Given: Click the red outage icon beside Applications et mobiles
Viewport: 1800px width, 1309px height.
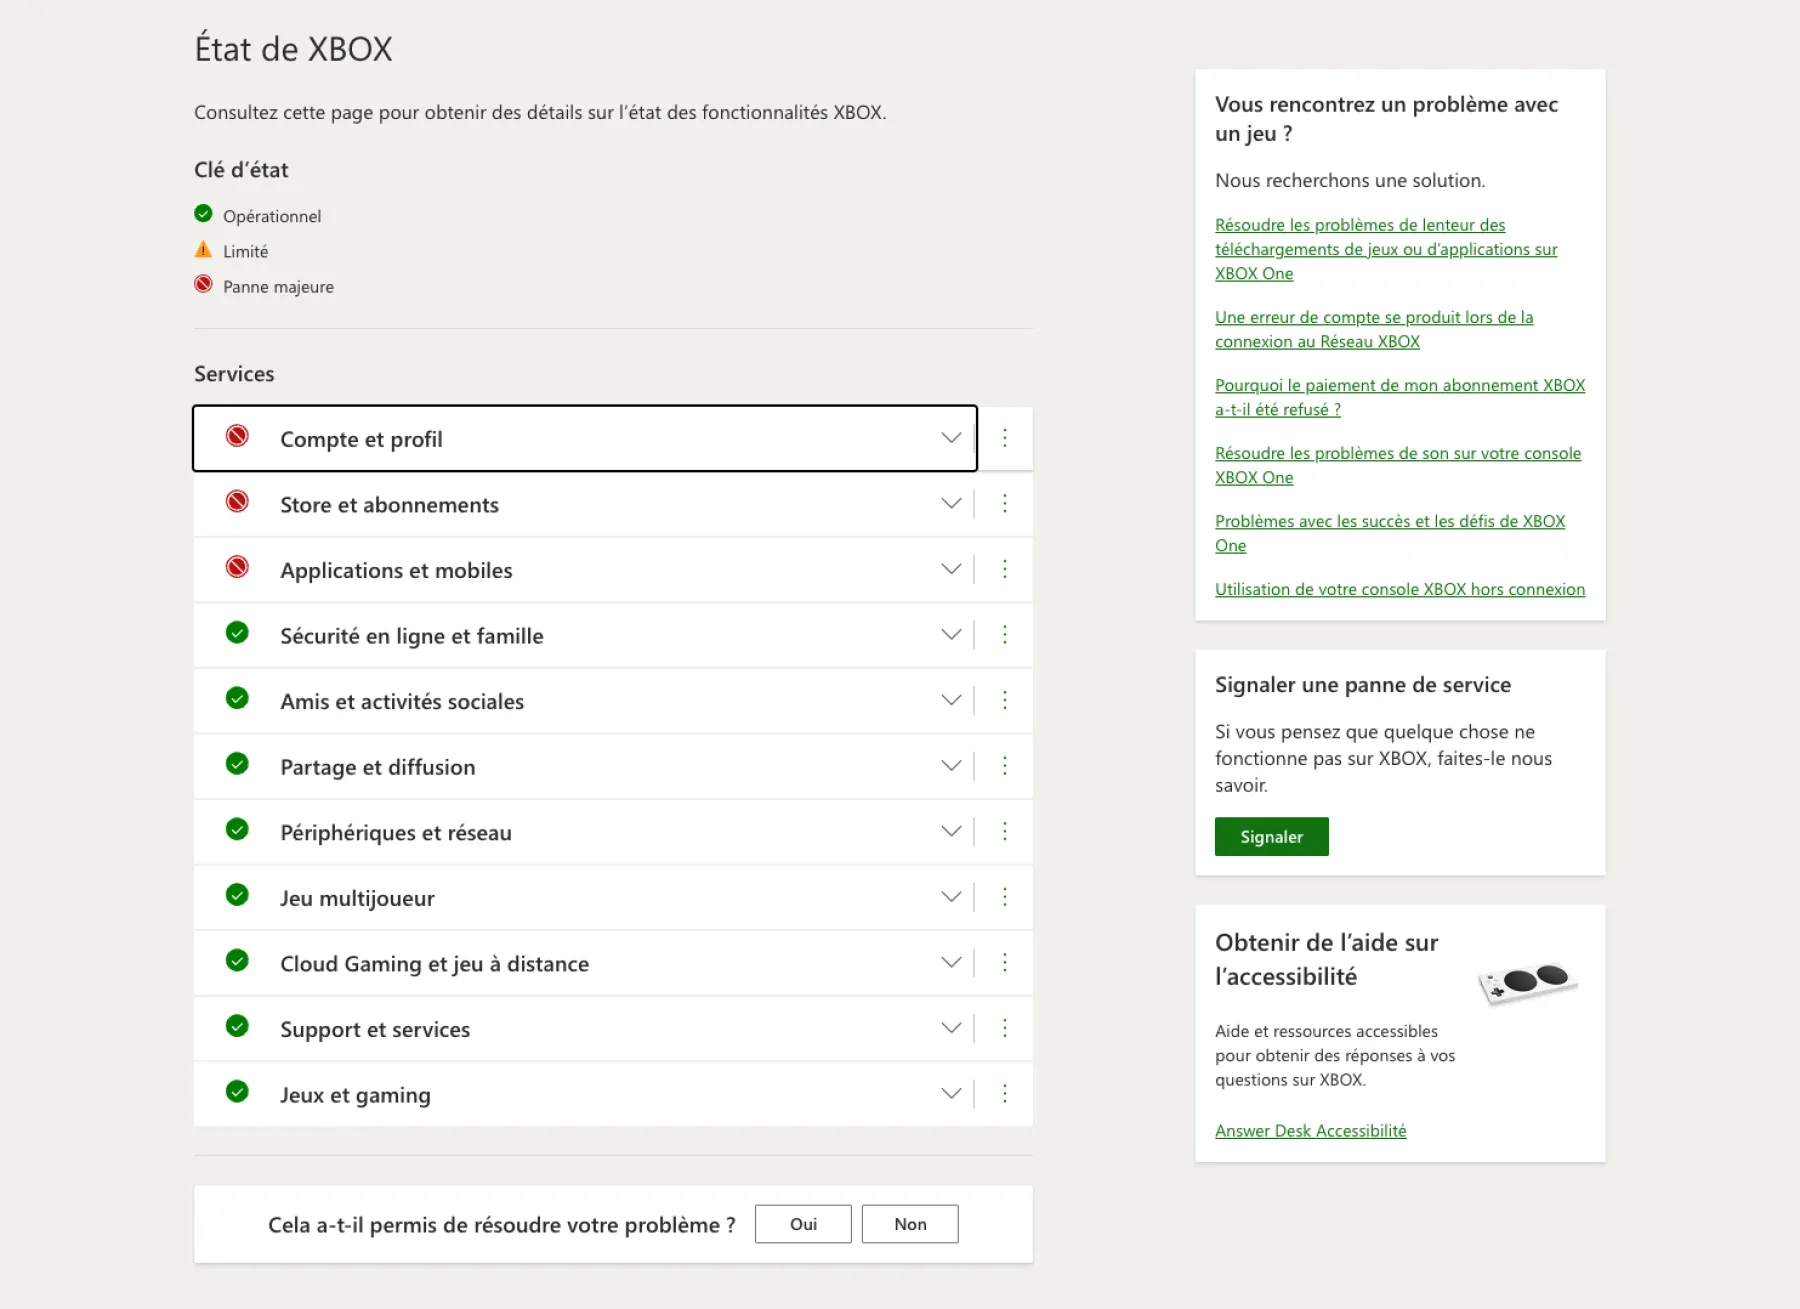Looking at the screenshot, I should (237, 567).
